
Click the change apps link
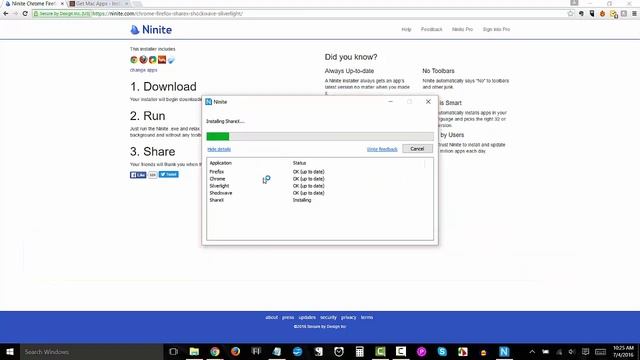tap(143, 70)
